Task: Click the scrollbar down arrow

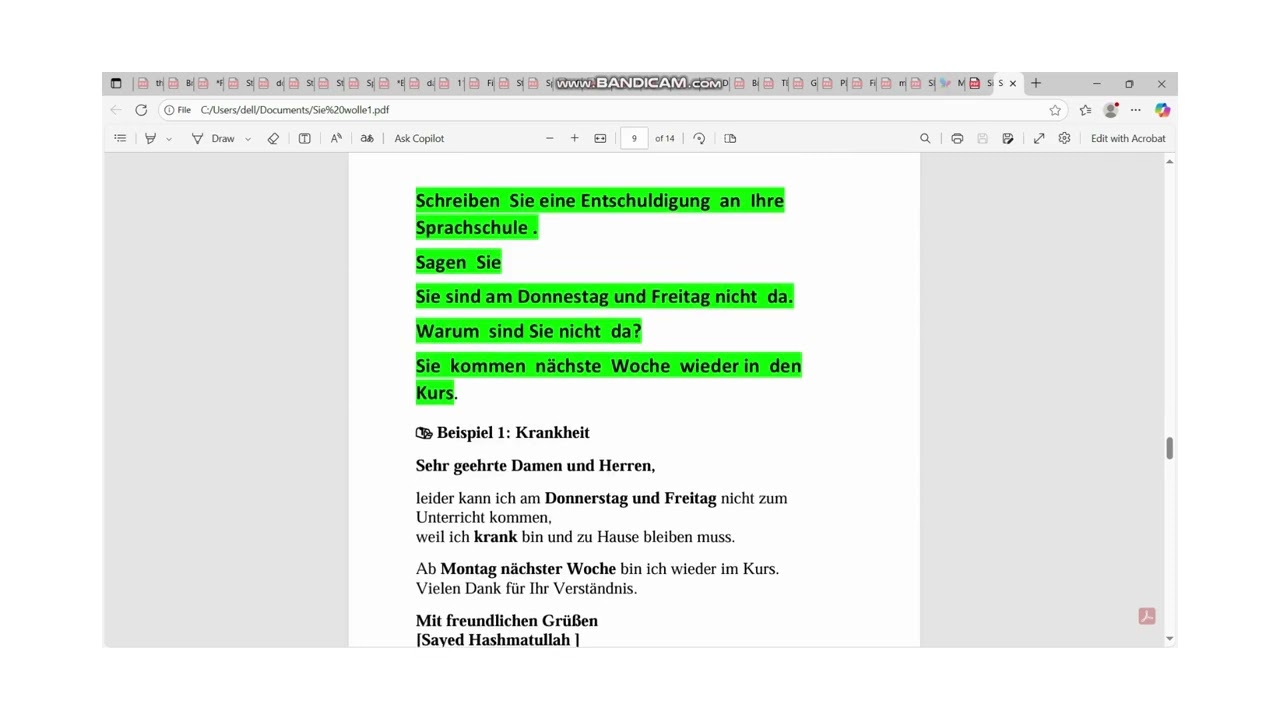Action: click(1170, 639)
